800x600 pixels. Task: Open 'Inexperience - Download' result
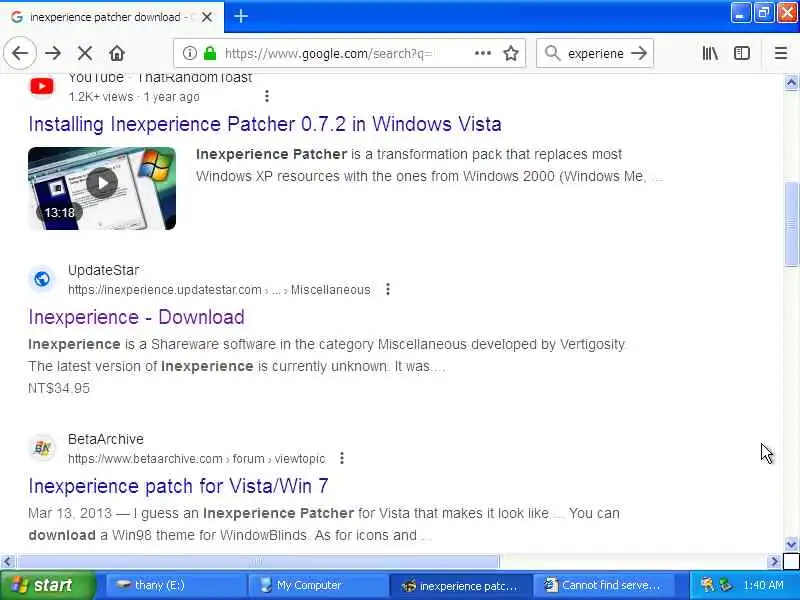click(136, 317)
